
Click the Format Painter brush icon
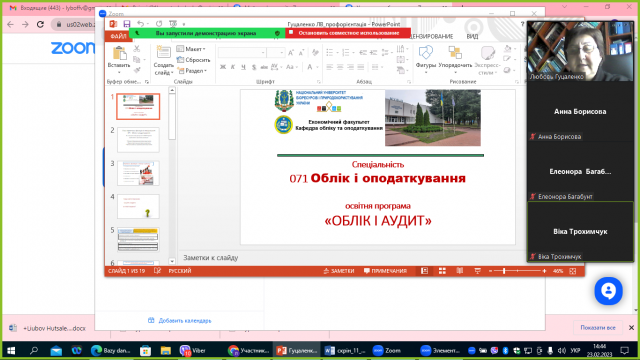(137, 70)
